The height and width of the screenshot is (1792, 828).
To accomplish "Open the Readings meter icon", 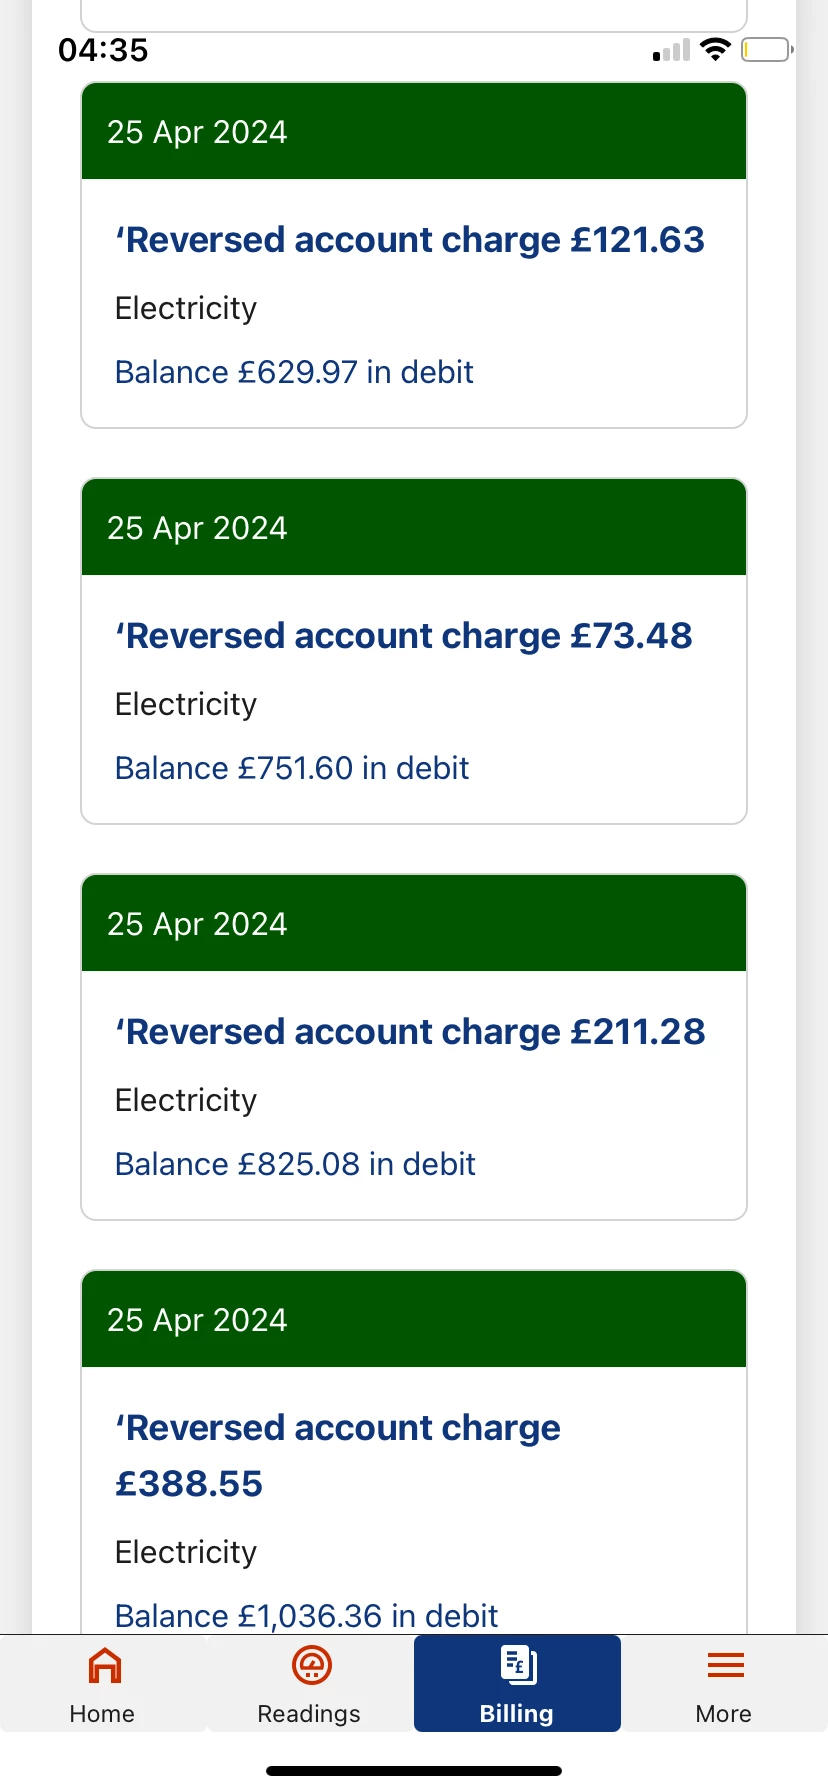I will point(311,1666).
